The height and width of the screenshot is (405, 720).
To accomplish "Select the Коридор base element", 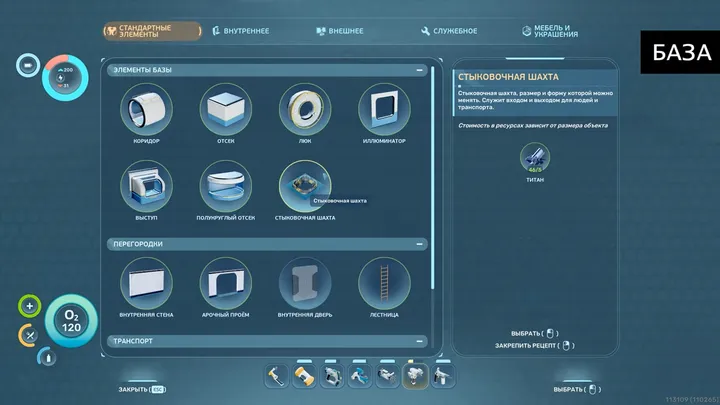I will 146,109.
